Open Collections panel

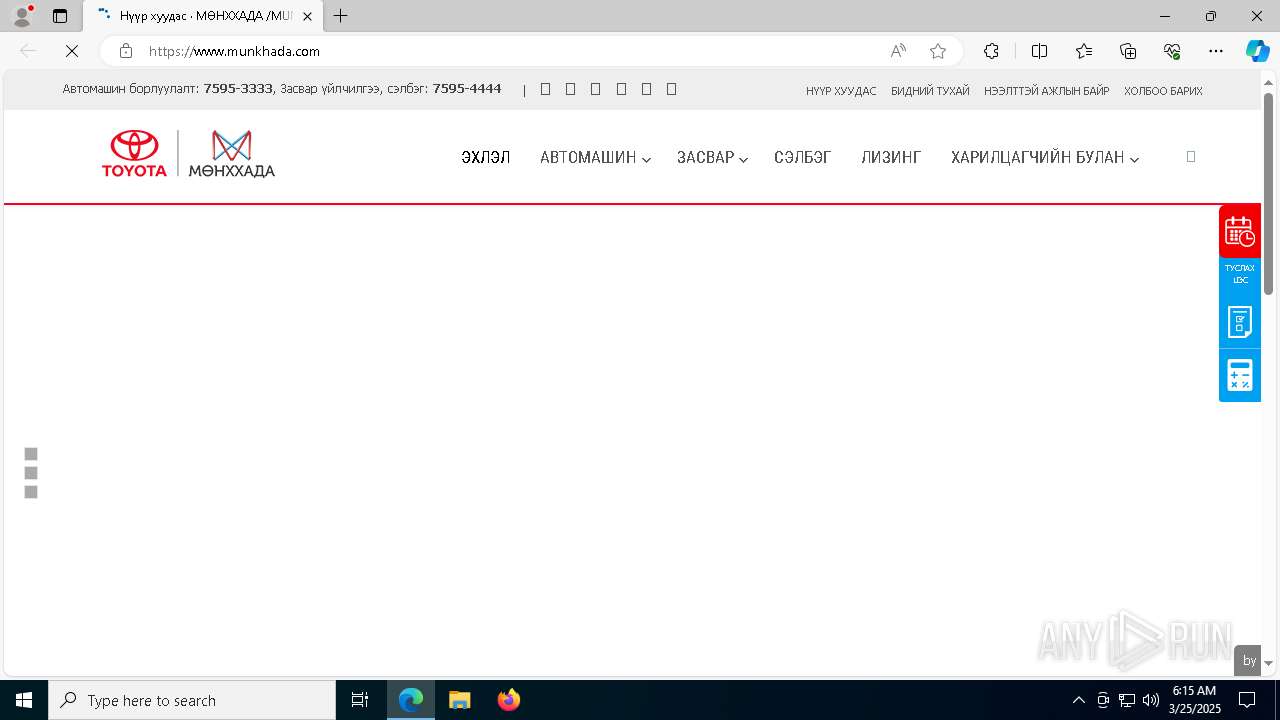(x=1128, y=51)
